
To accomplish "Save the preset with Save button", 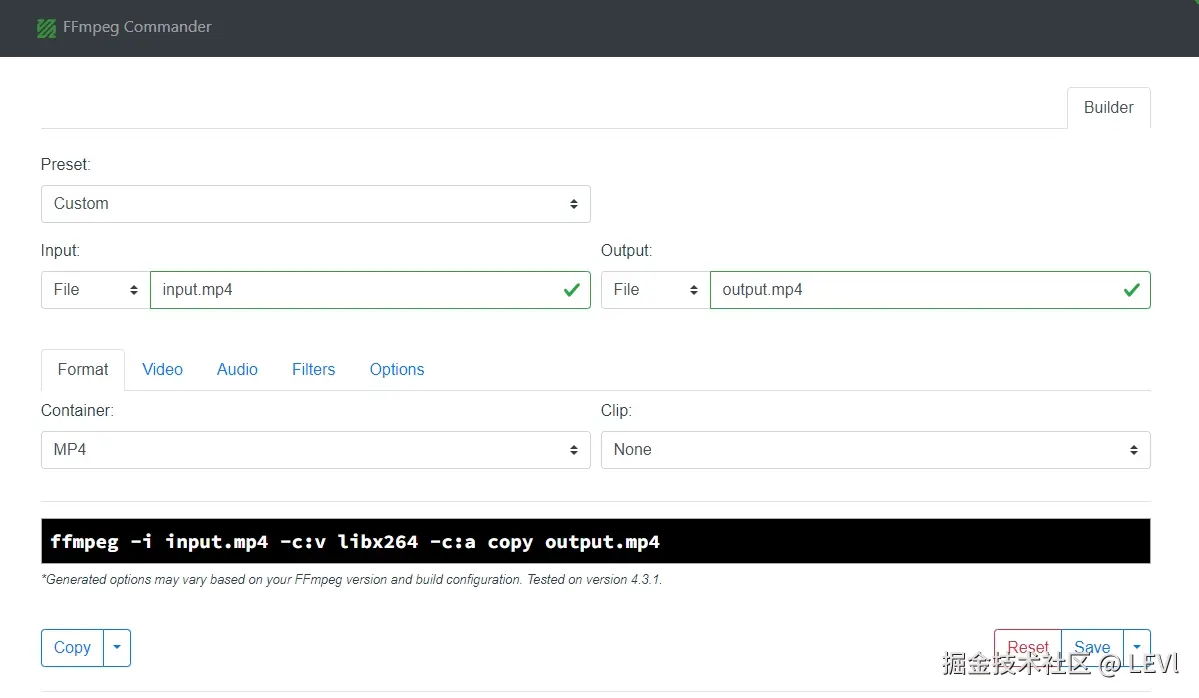I will [x=1092, y=648].
